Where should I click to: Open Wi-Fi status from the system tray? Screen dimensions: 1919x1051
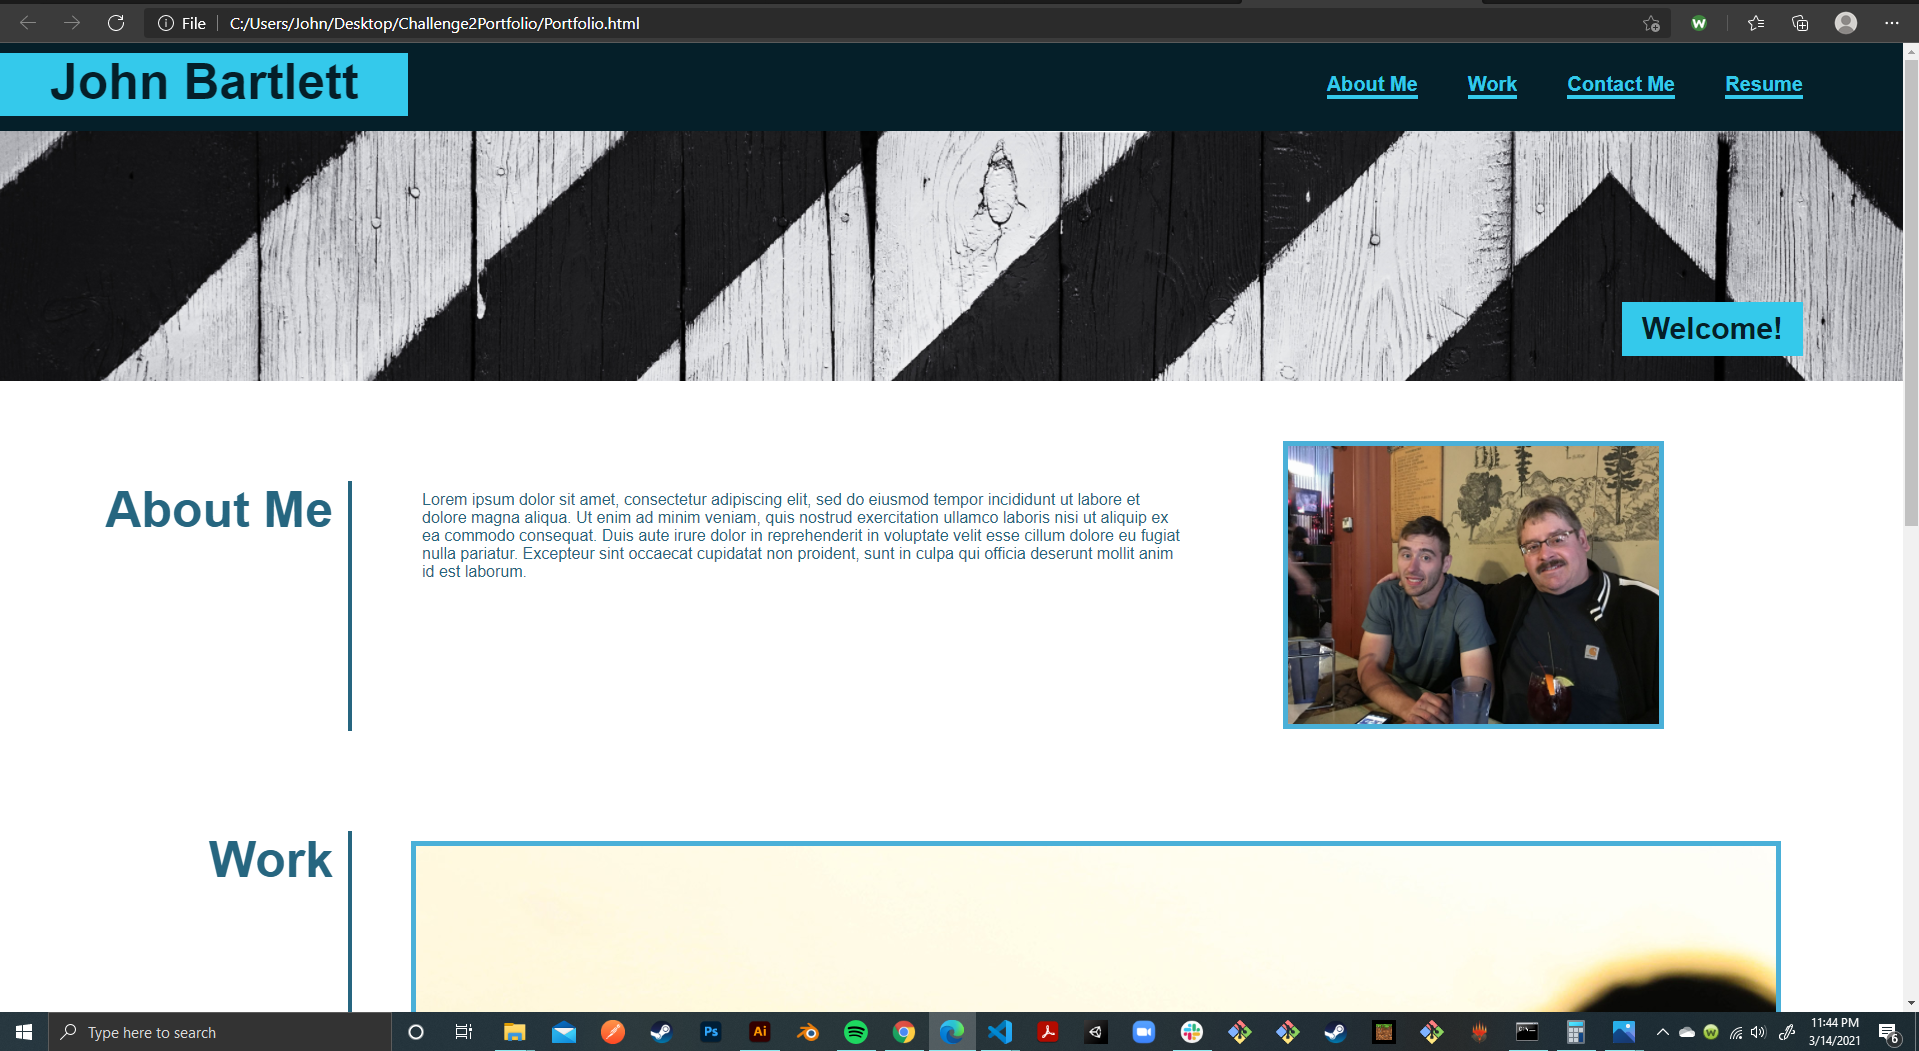pos(1736,1032)
